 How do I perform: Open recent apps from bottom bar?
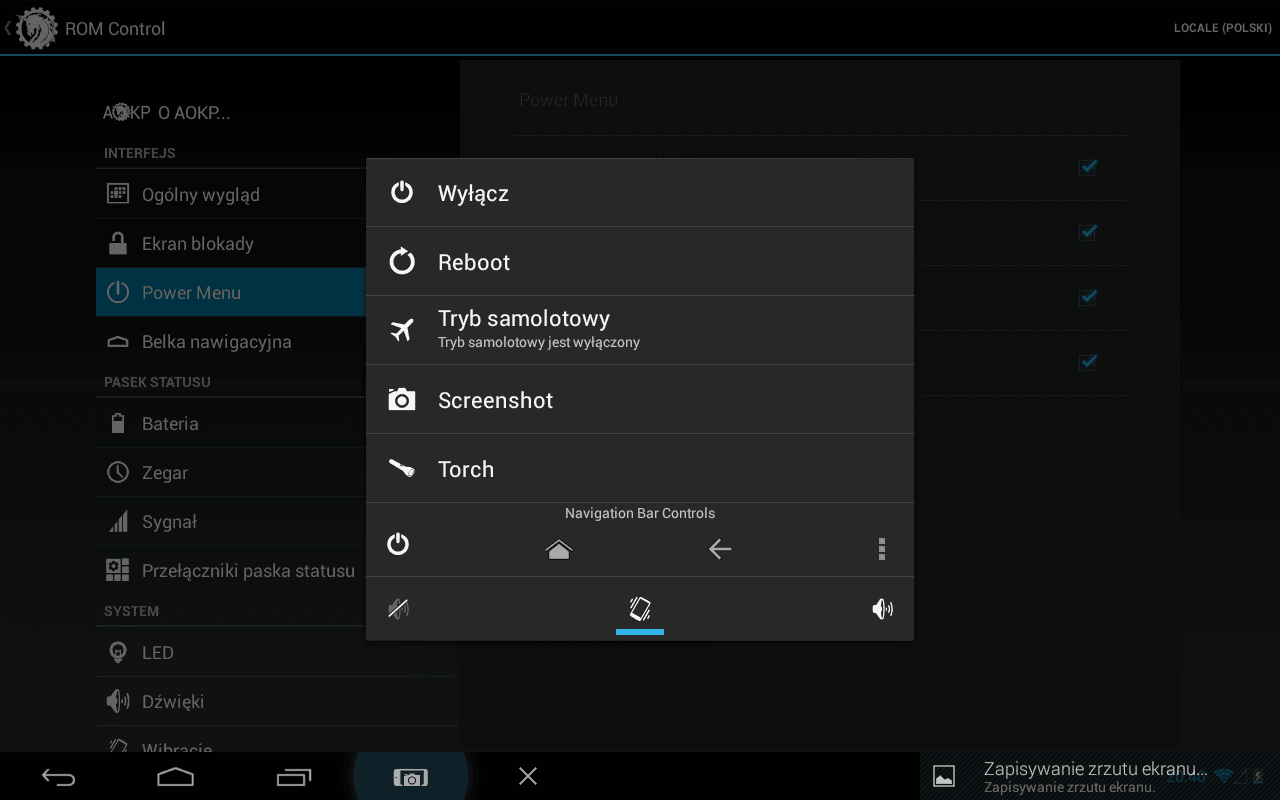[x=294, y=777]
